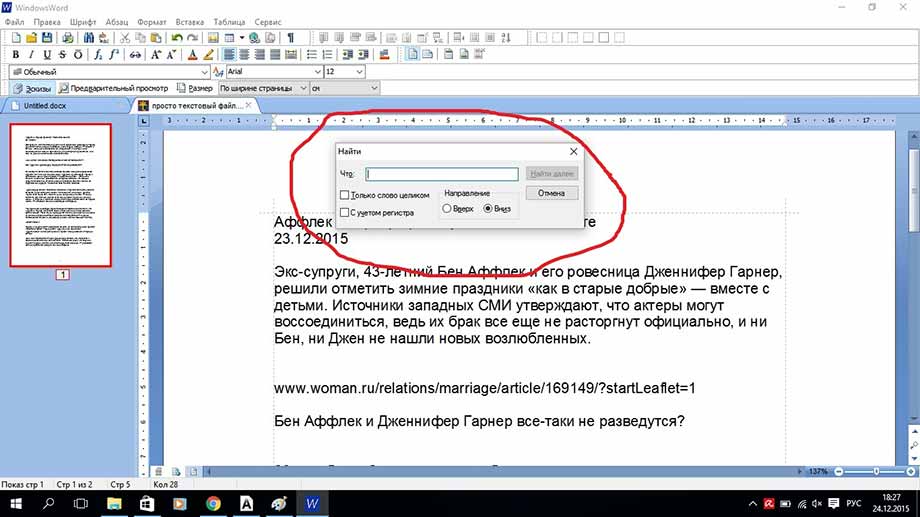Select 'Вниз' search direction

[488, 208]
